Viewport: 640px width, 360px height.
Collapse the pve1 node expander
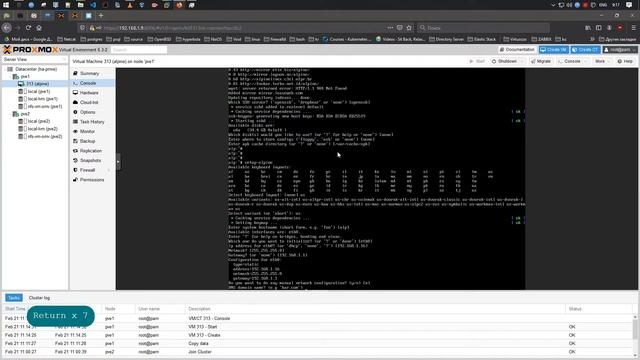[10, 76]
